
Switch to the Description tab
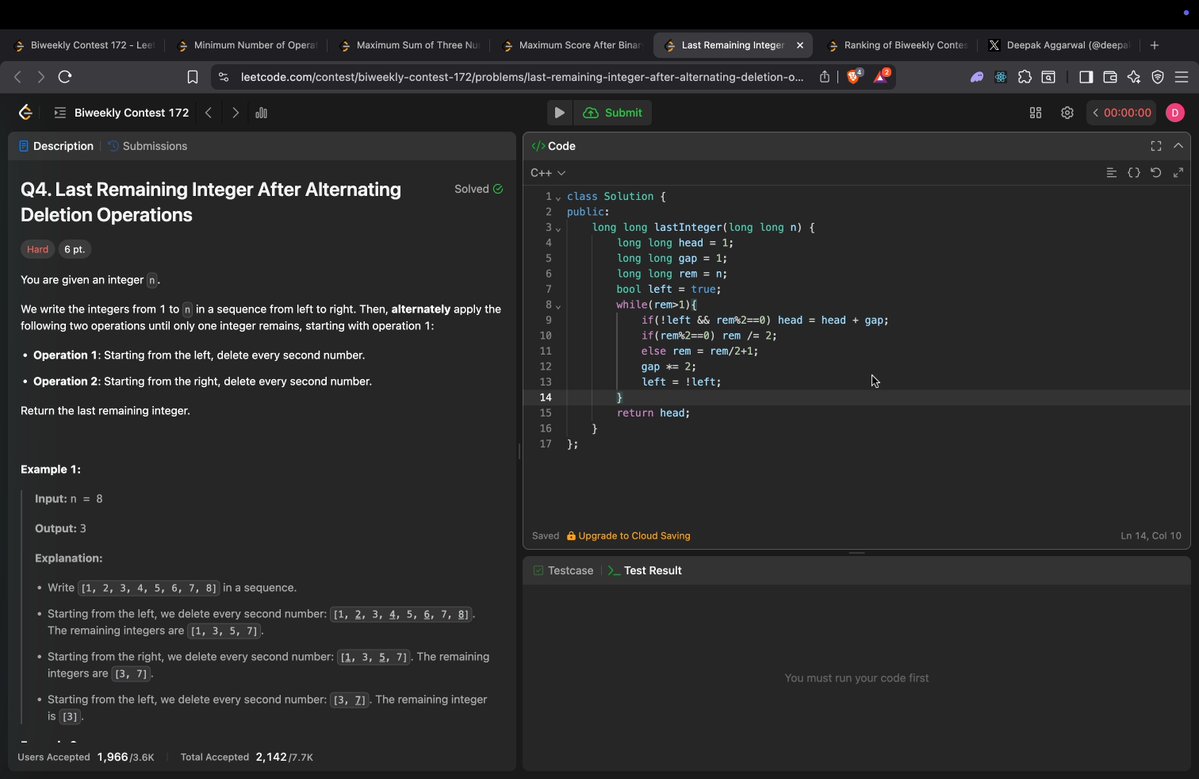(56, 146)
